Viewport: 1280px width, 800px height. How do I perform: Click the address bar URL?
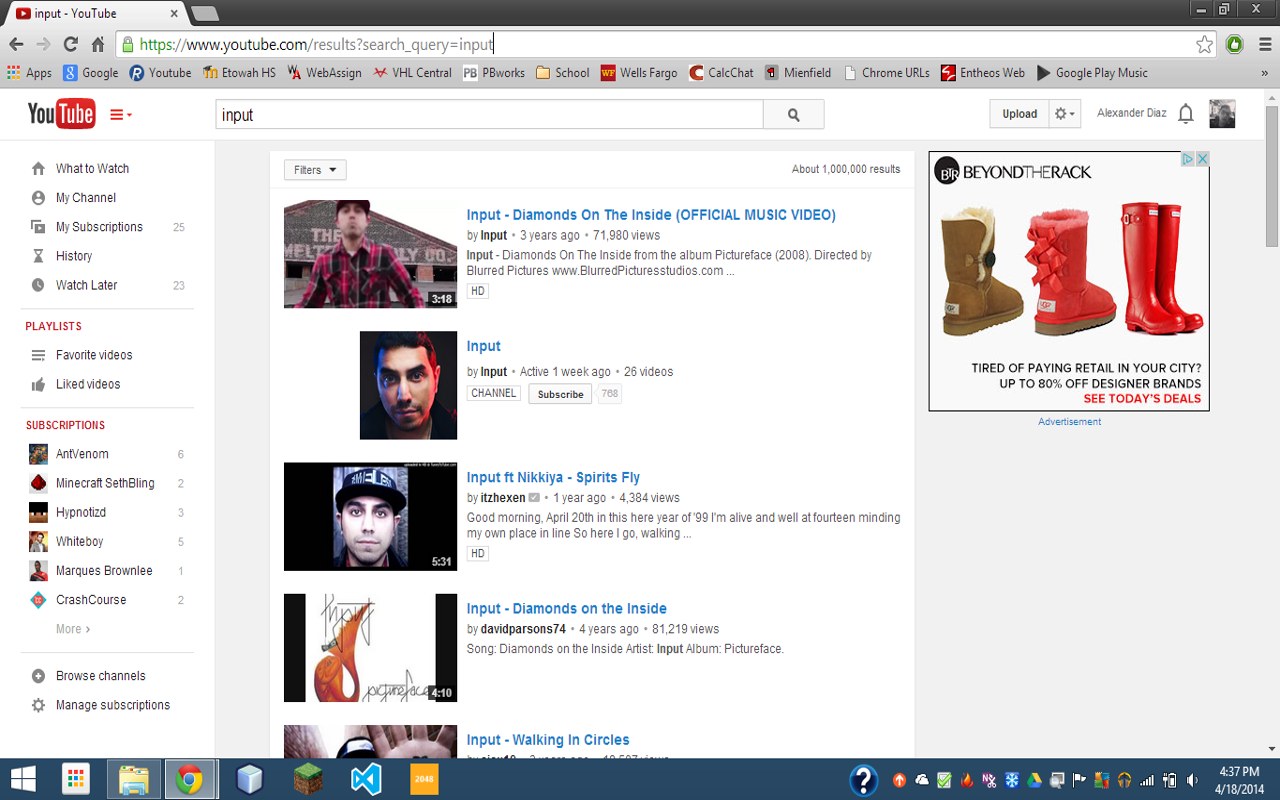click(x=316, y=44)
